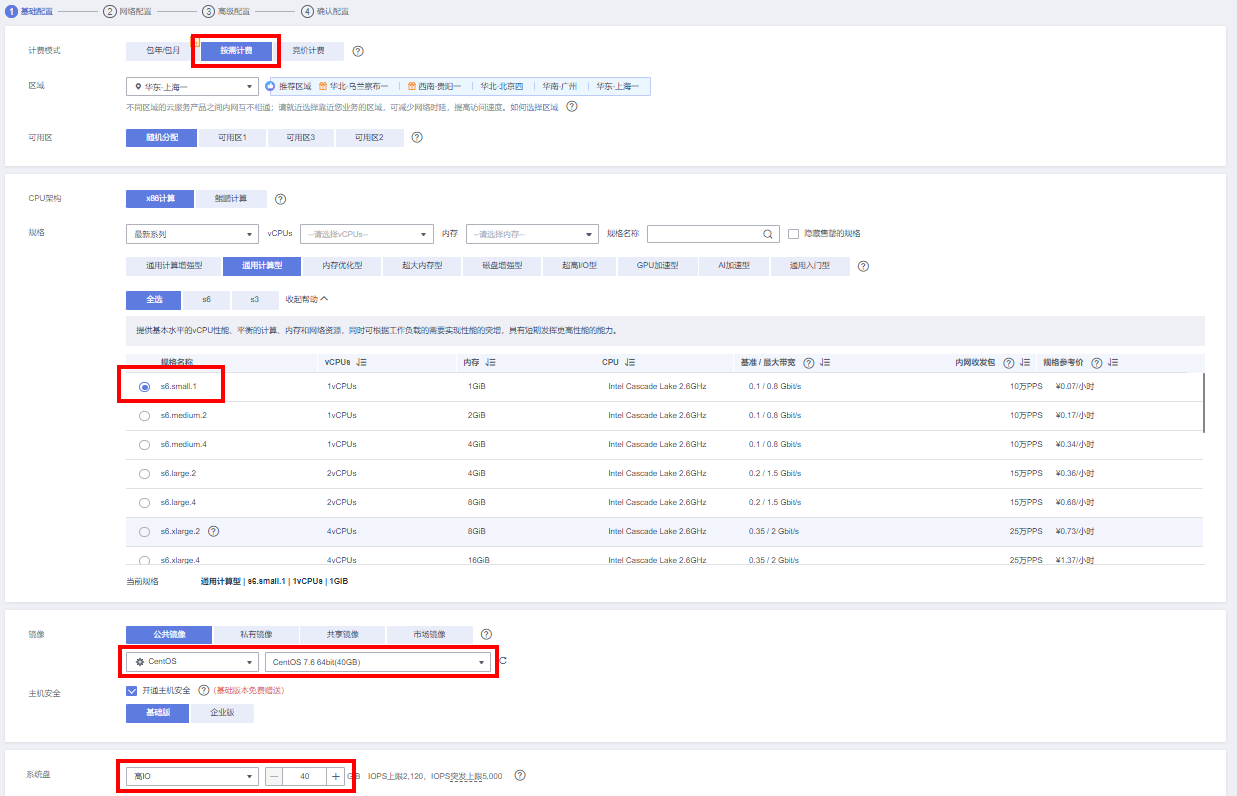Open the help icon beside 鲲鹏计算
Screen dimensions: 1237x796
click(x=280, y=199)
